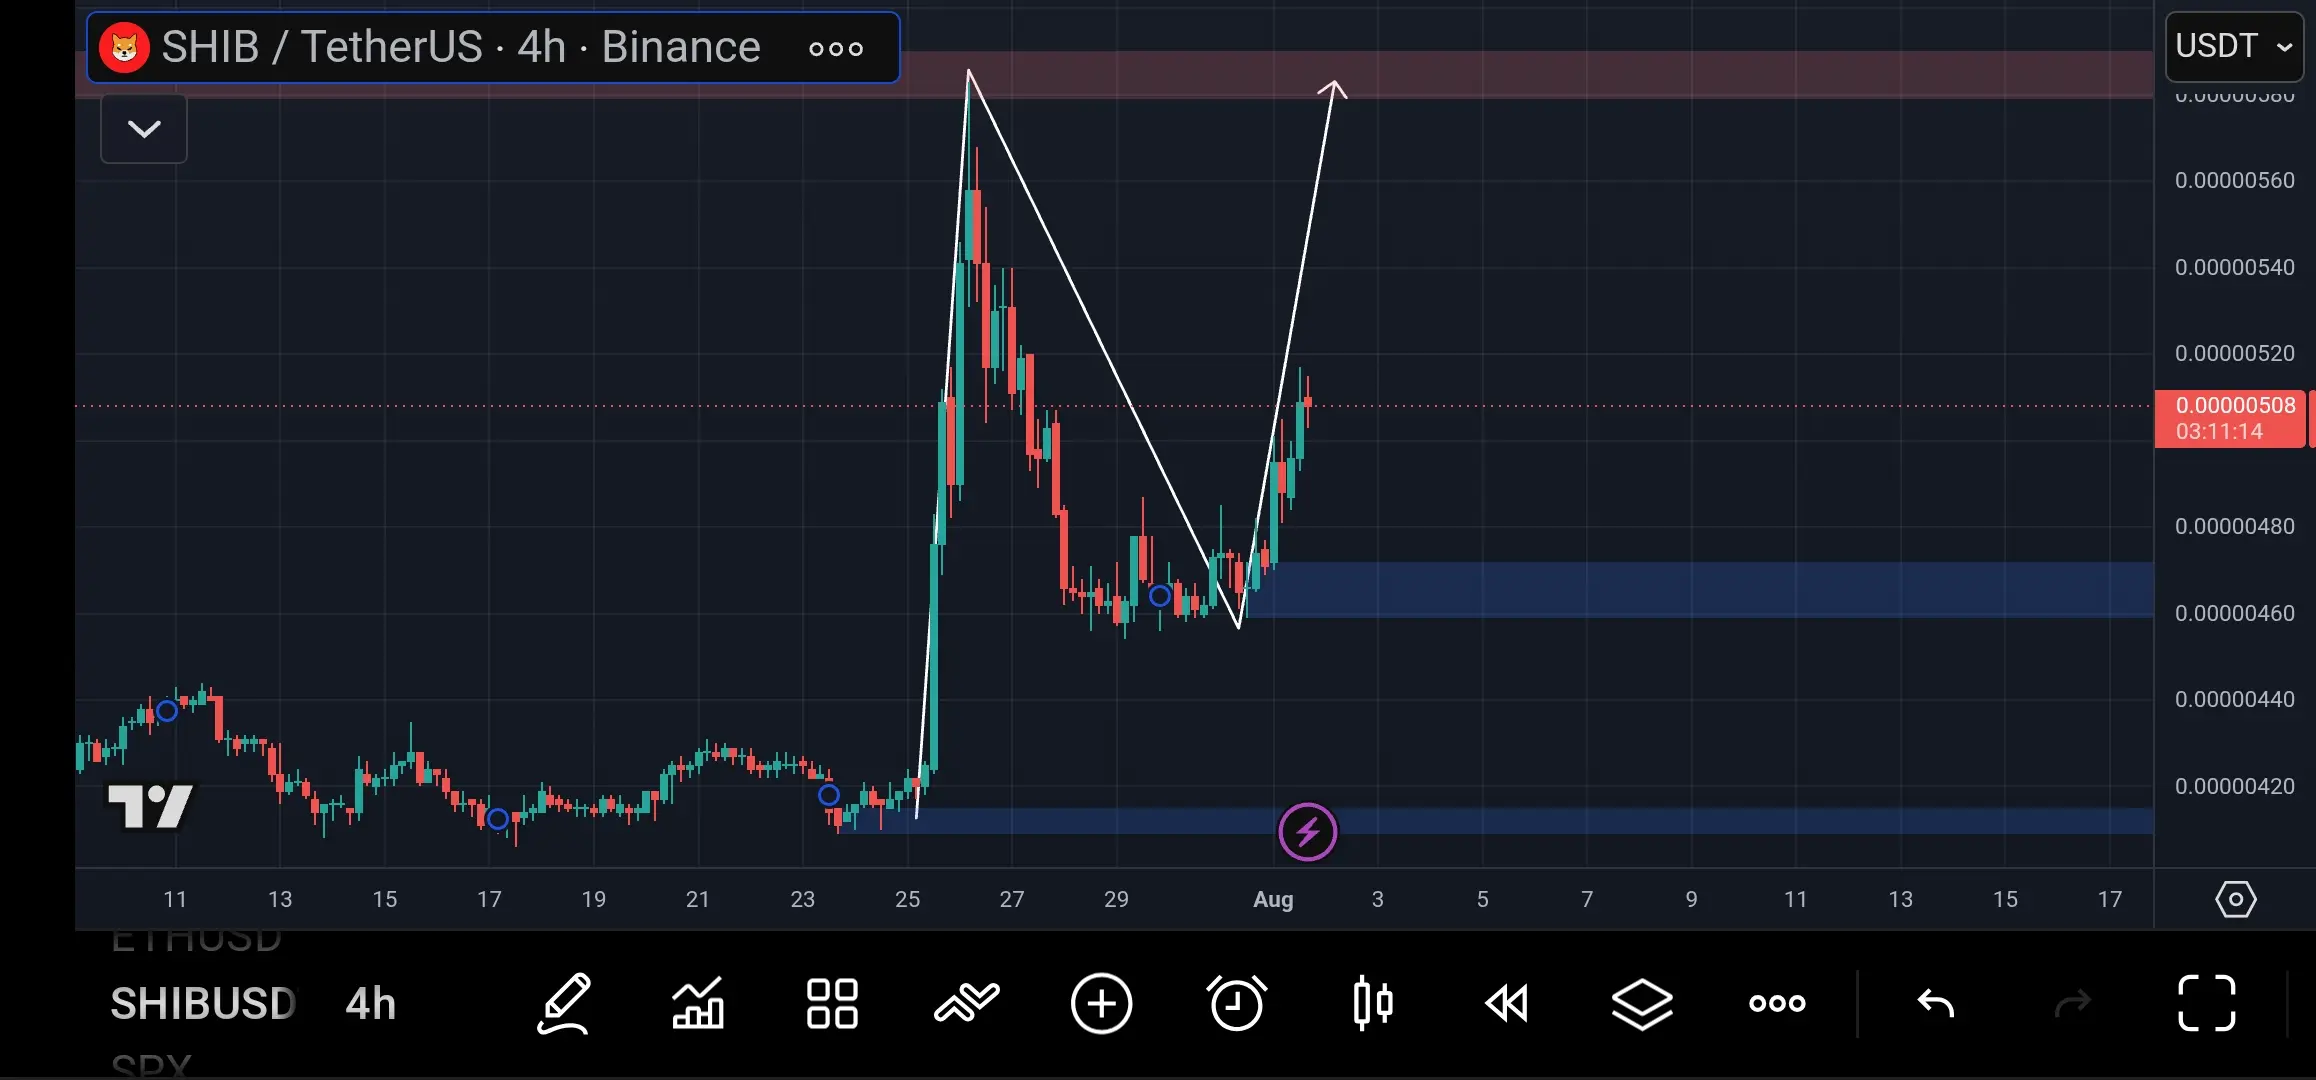This screenshot has width=2316, height=1080.
Task: Click price axis label 0.00000460
Action: (x=2235, y=613)
